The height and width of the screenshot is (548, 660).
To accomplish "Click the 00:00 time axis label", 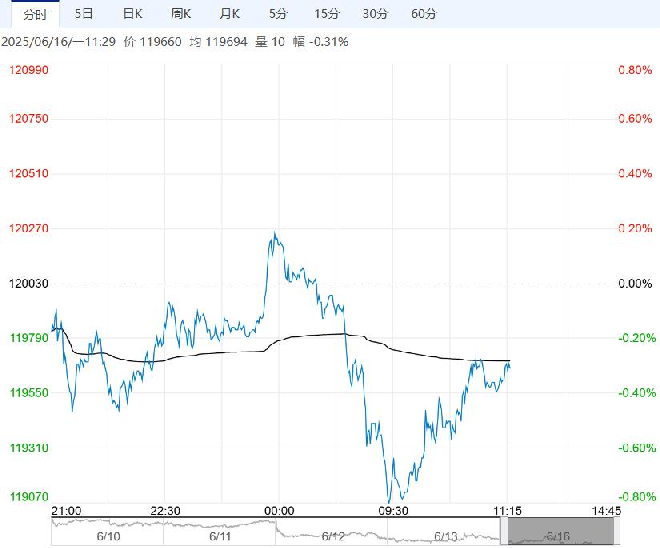I will tap(279, 511).
